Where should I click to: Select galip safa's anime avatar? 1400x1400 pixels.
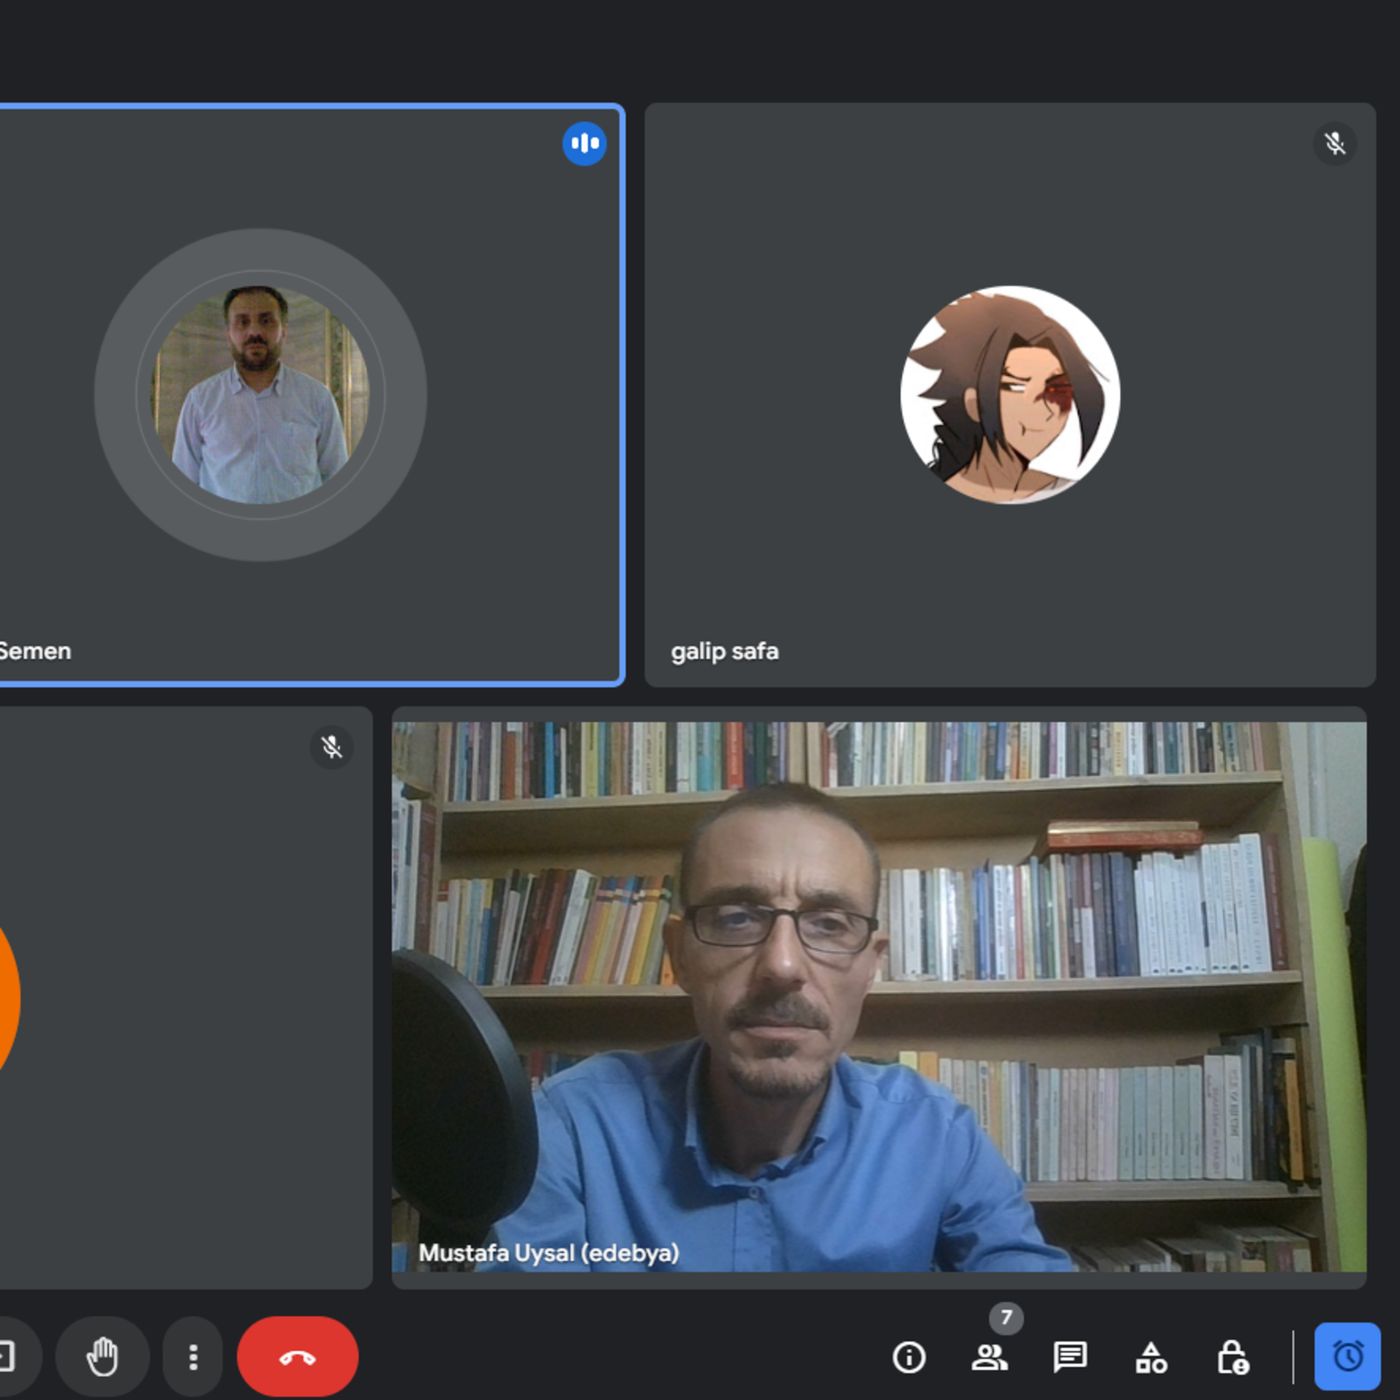point(1010,395)
